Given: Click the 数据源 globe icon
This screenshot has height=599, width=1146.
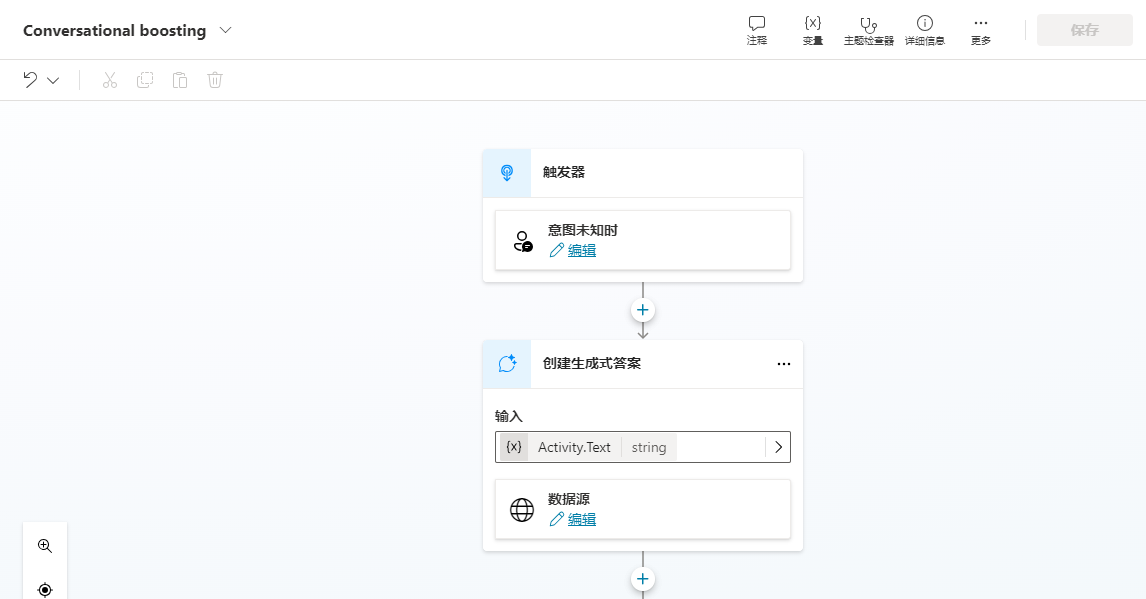Looking at the screenshot, I should 522,510.
